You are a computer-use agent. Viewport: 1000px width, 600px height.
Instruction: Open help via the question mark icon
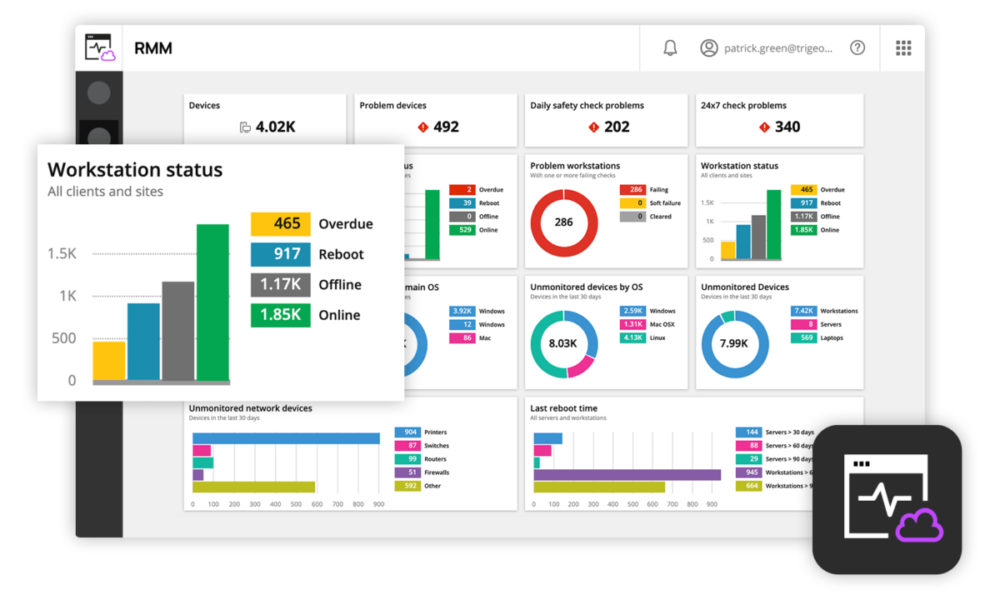click(x=857, y=48)
